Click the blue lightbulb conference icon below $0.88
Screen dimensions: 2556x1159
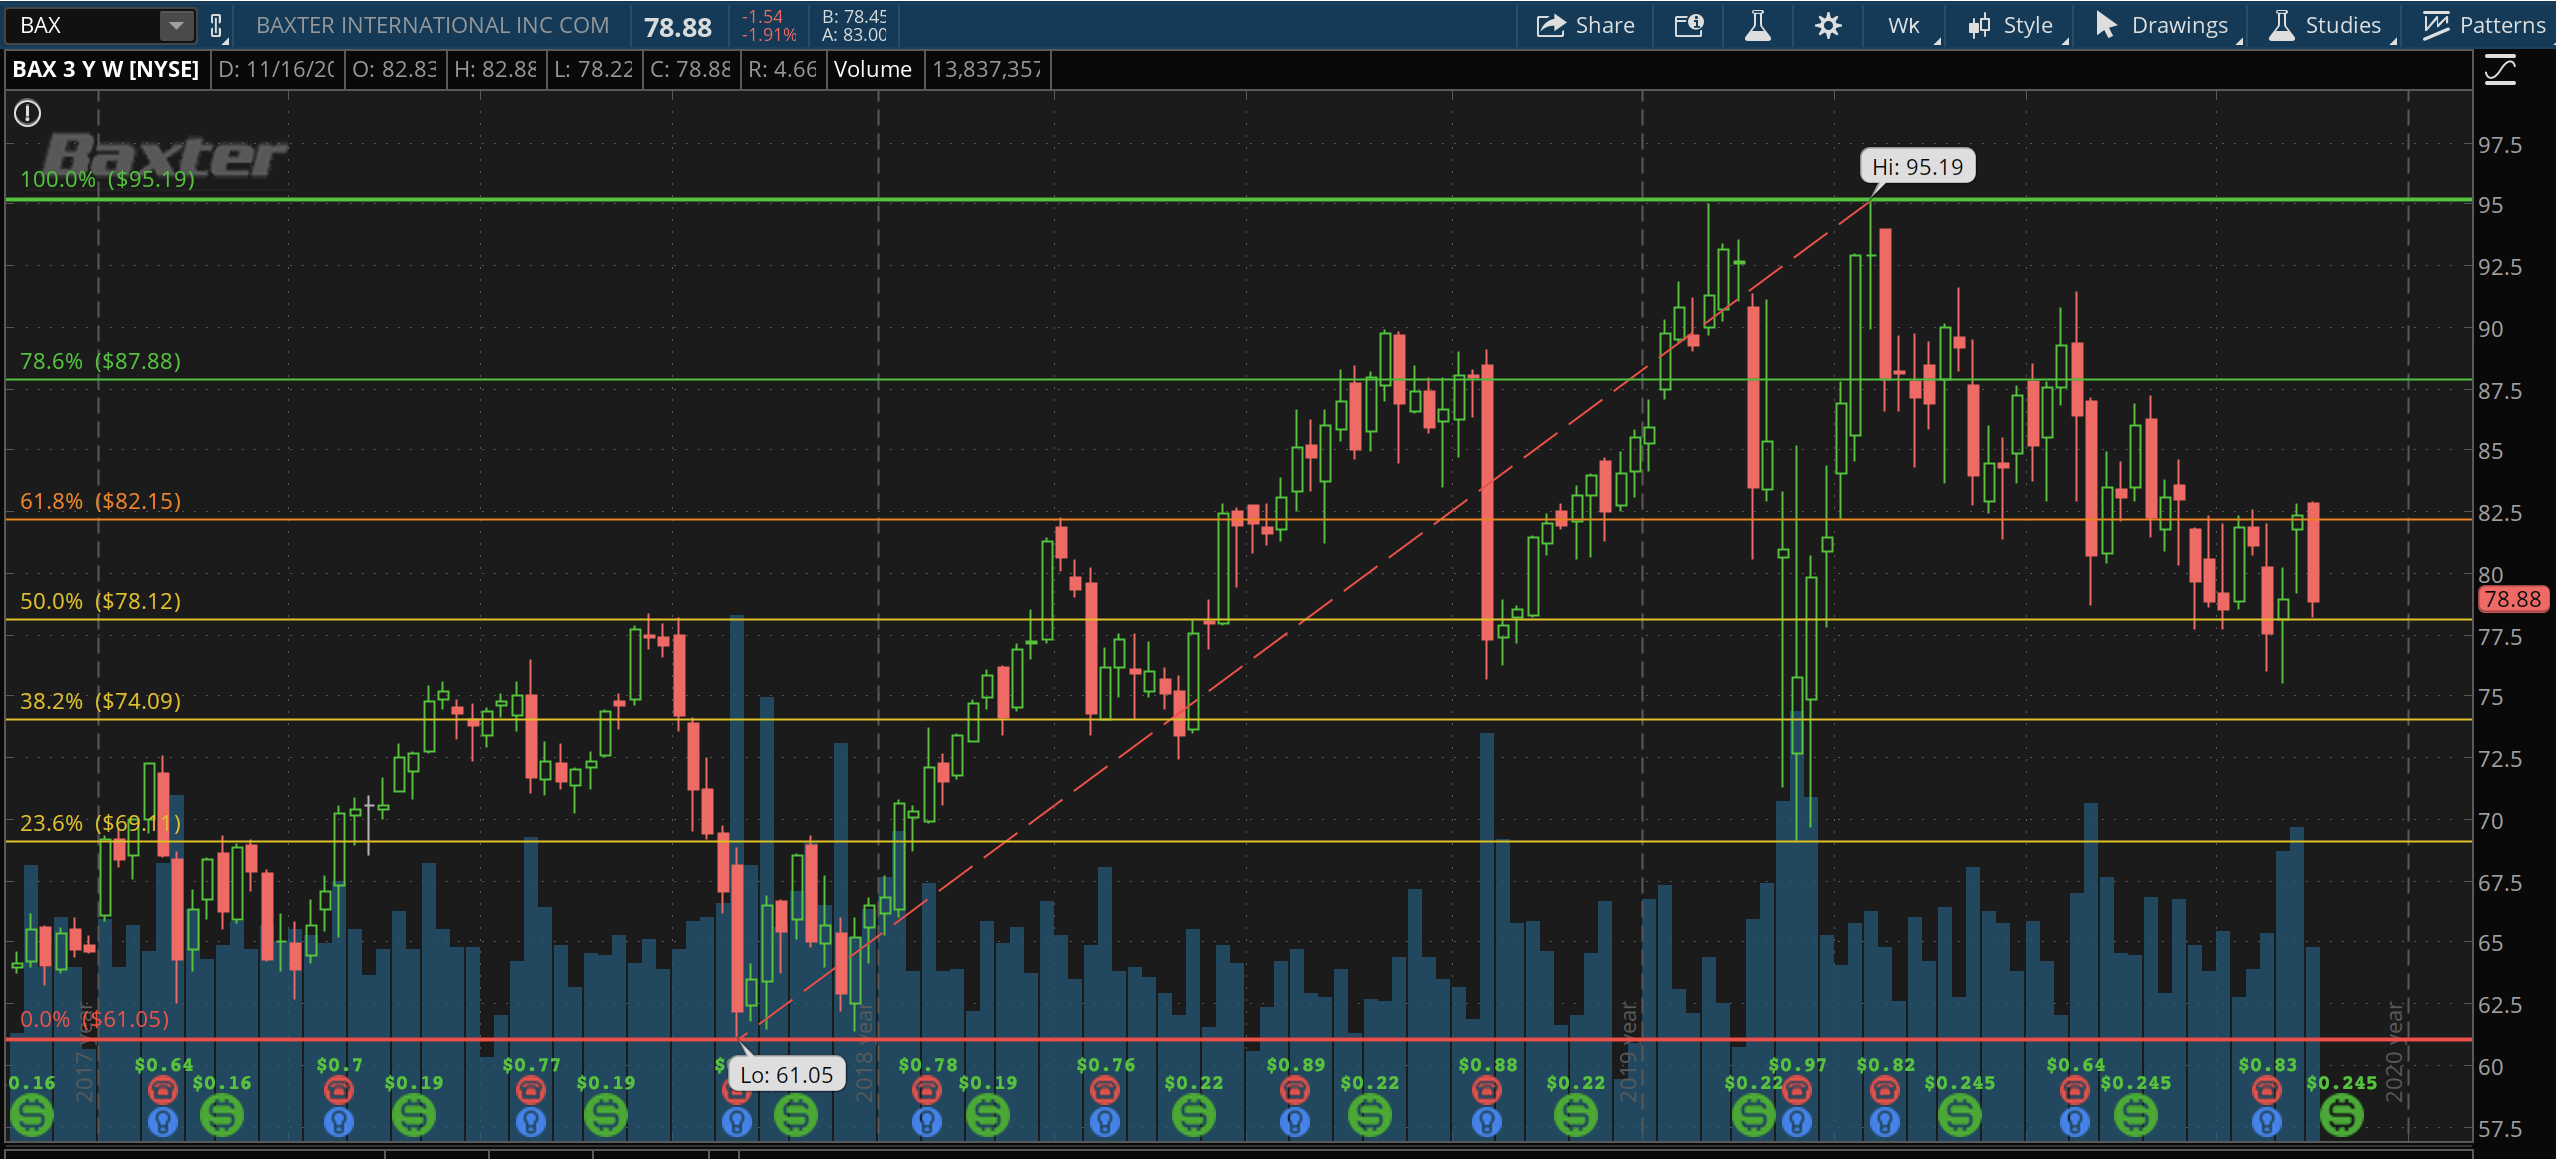(x=1487, y=1122)
